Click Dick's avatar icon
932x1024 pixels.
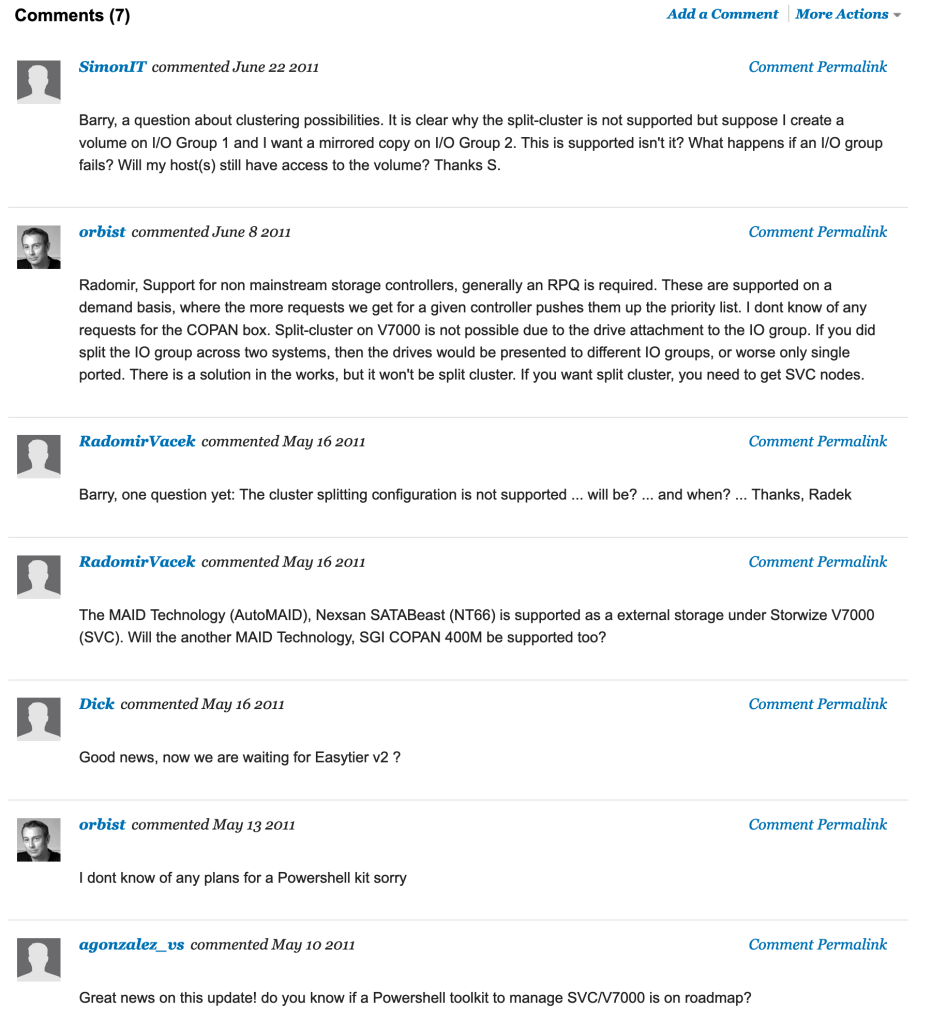[39, 719]
